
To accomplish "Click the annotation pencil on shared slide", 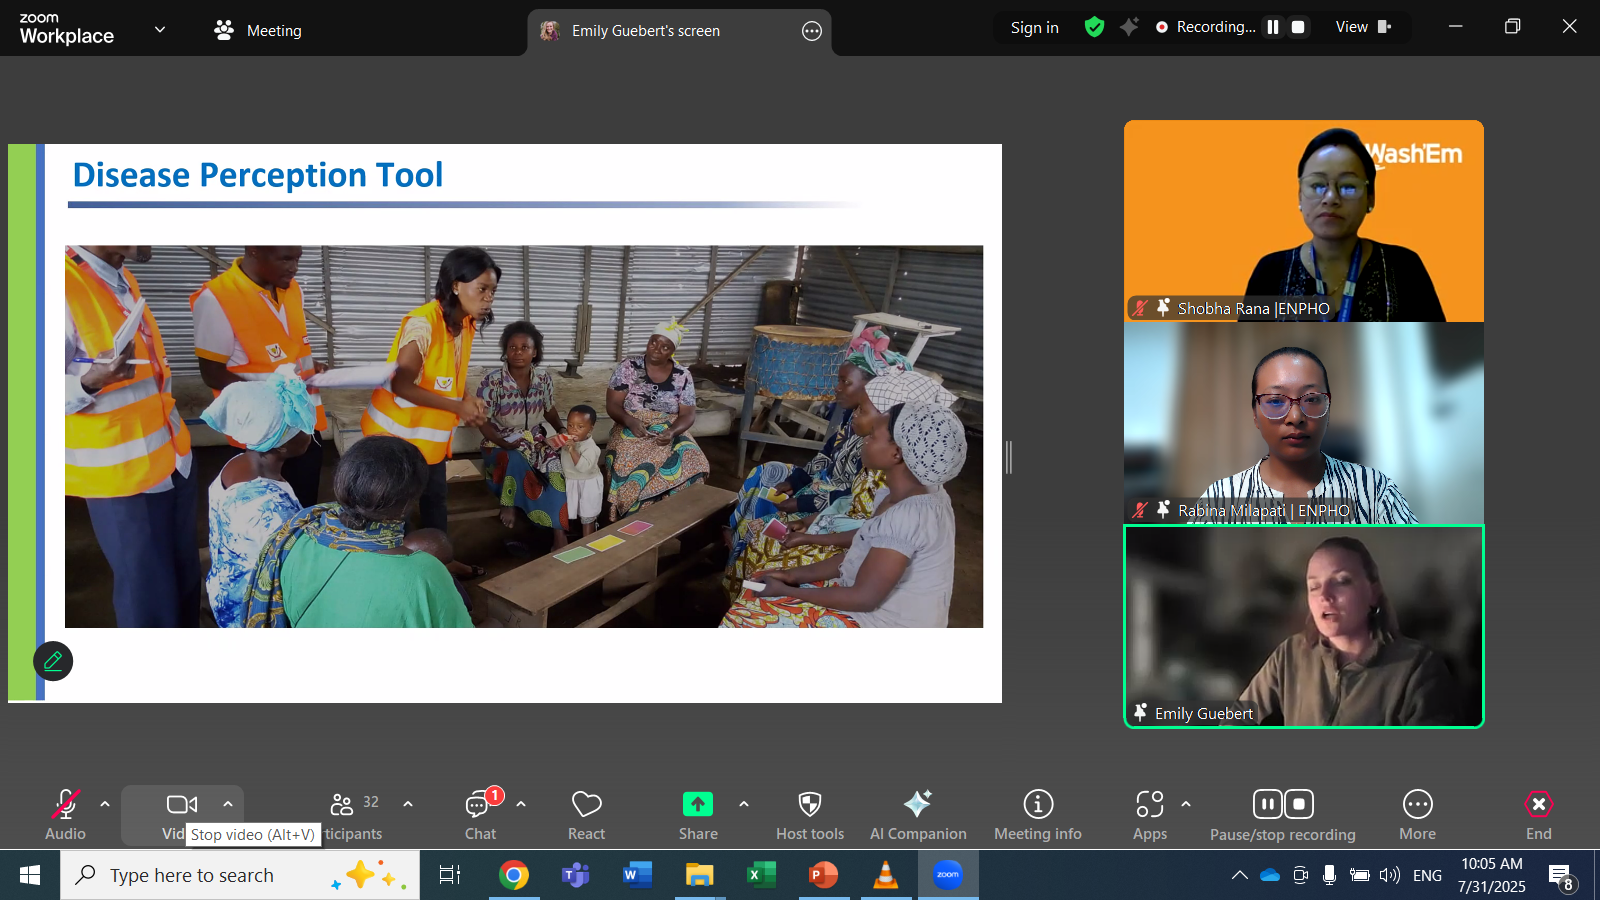I will [53, 661].
